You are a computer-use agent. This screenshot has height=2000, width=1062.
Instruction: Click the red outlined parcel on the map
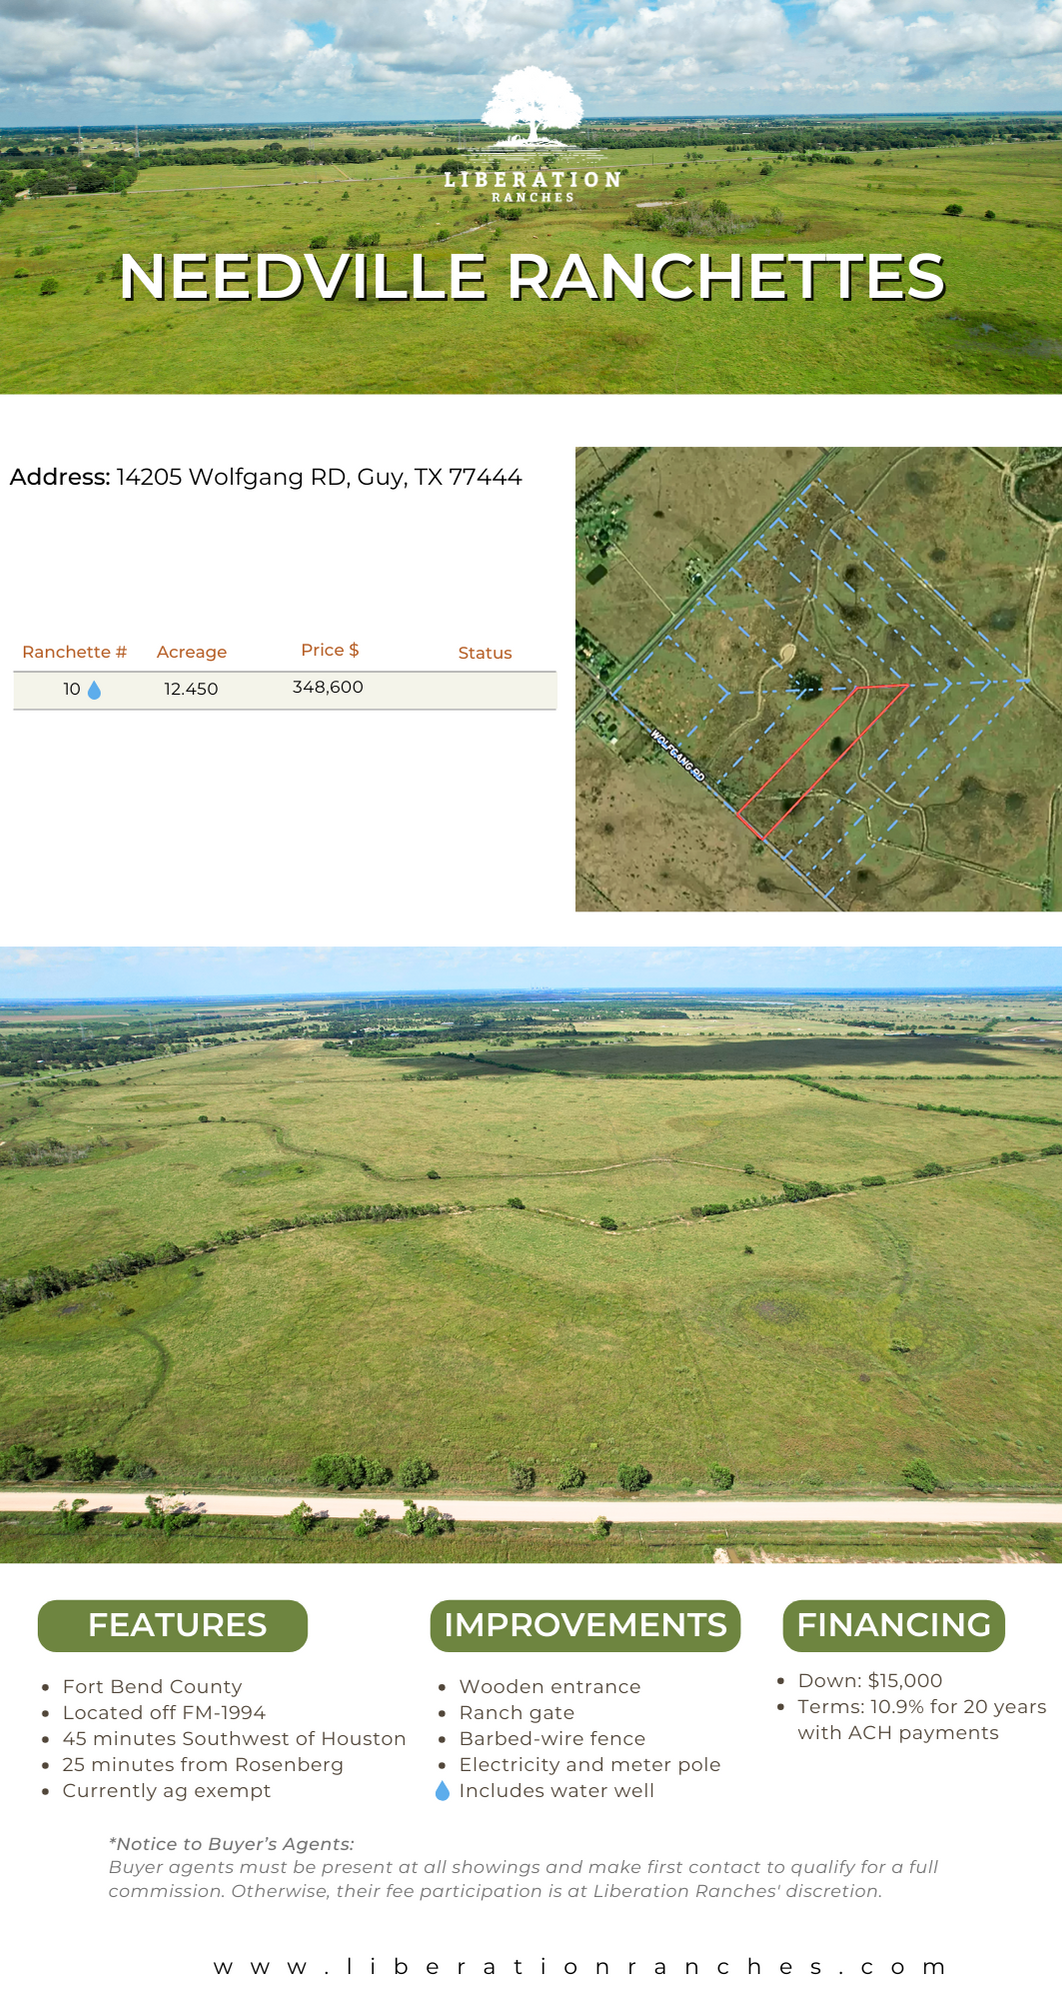click(822, 760)
